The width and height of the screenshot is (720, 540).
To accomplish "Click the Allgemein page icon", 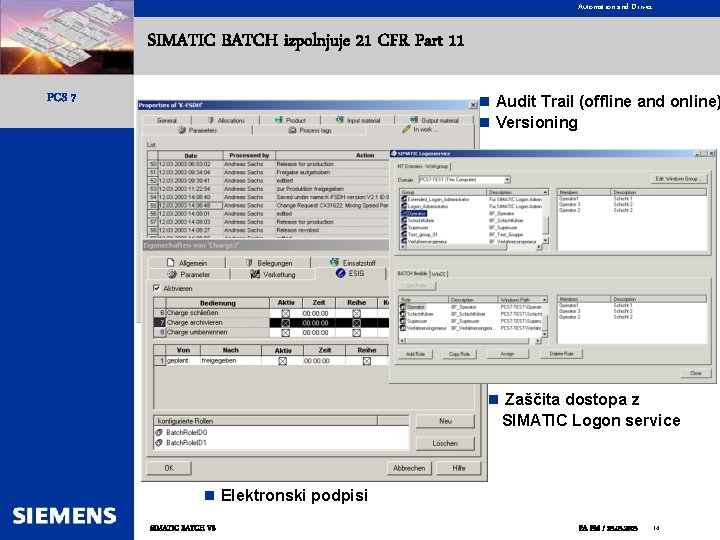I will click(x=170, y=263).
